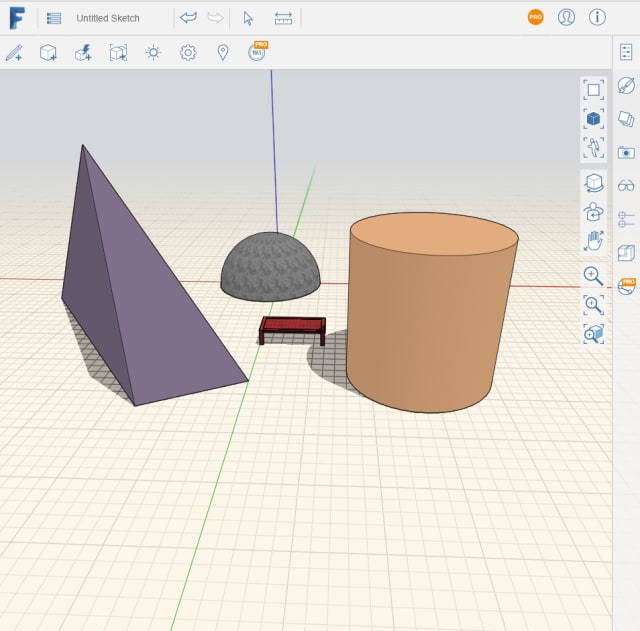Activate the walking person fly-through tool

593,147
